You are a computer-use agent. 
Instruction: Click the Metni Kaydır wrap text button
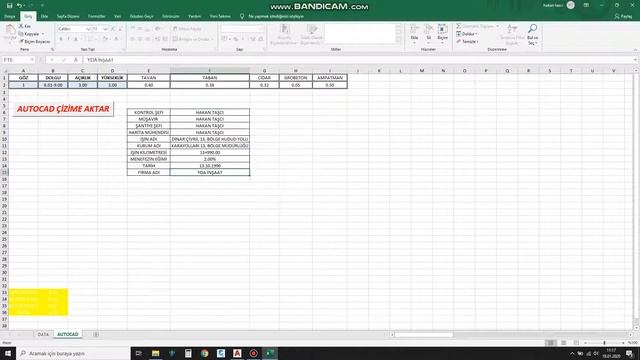pyautogui.click(x=187, y=29)
